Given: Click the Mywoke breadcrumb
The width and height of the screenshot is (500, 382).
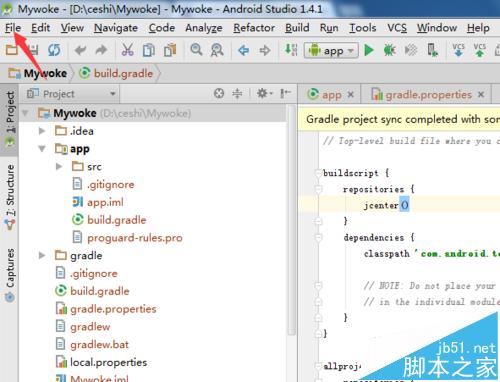Looking at the screenshot, I should tap(38, 73).
